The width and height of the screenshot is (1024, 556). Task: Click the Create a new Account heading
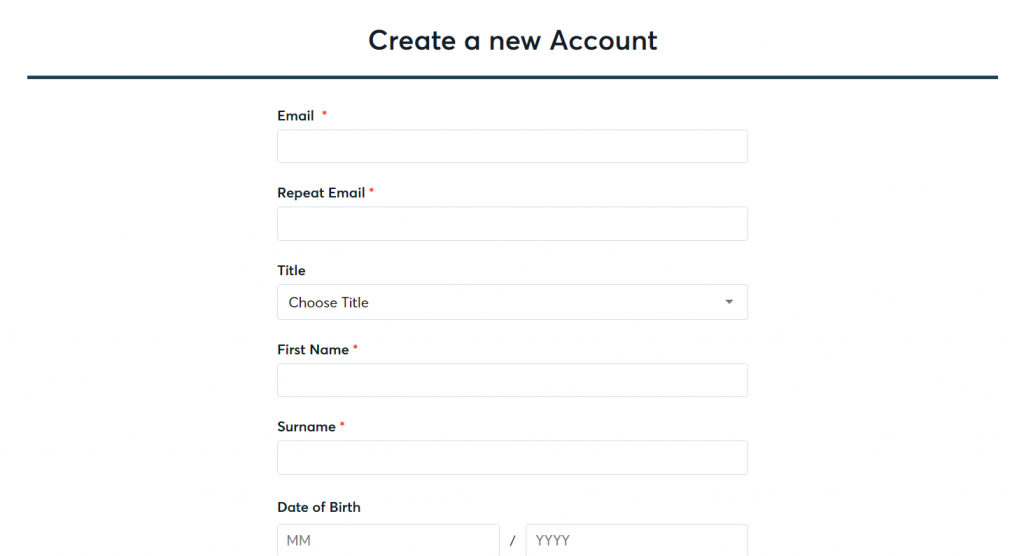pyautogui.click(x=513, y=41)
